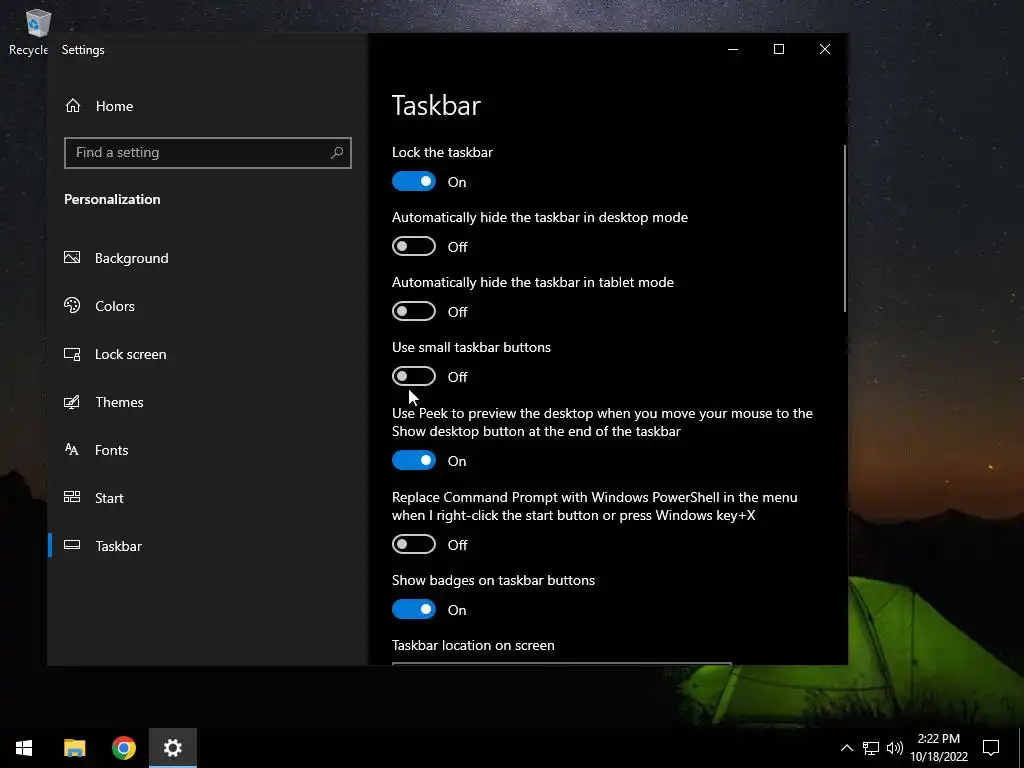The image size is (1024, 768).
Task: Click the Background picture icon in sidebar
Action: [72, 257]
